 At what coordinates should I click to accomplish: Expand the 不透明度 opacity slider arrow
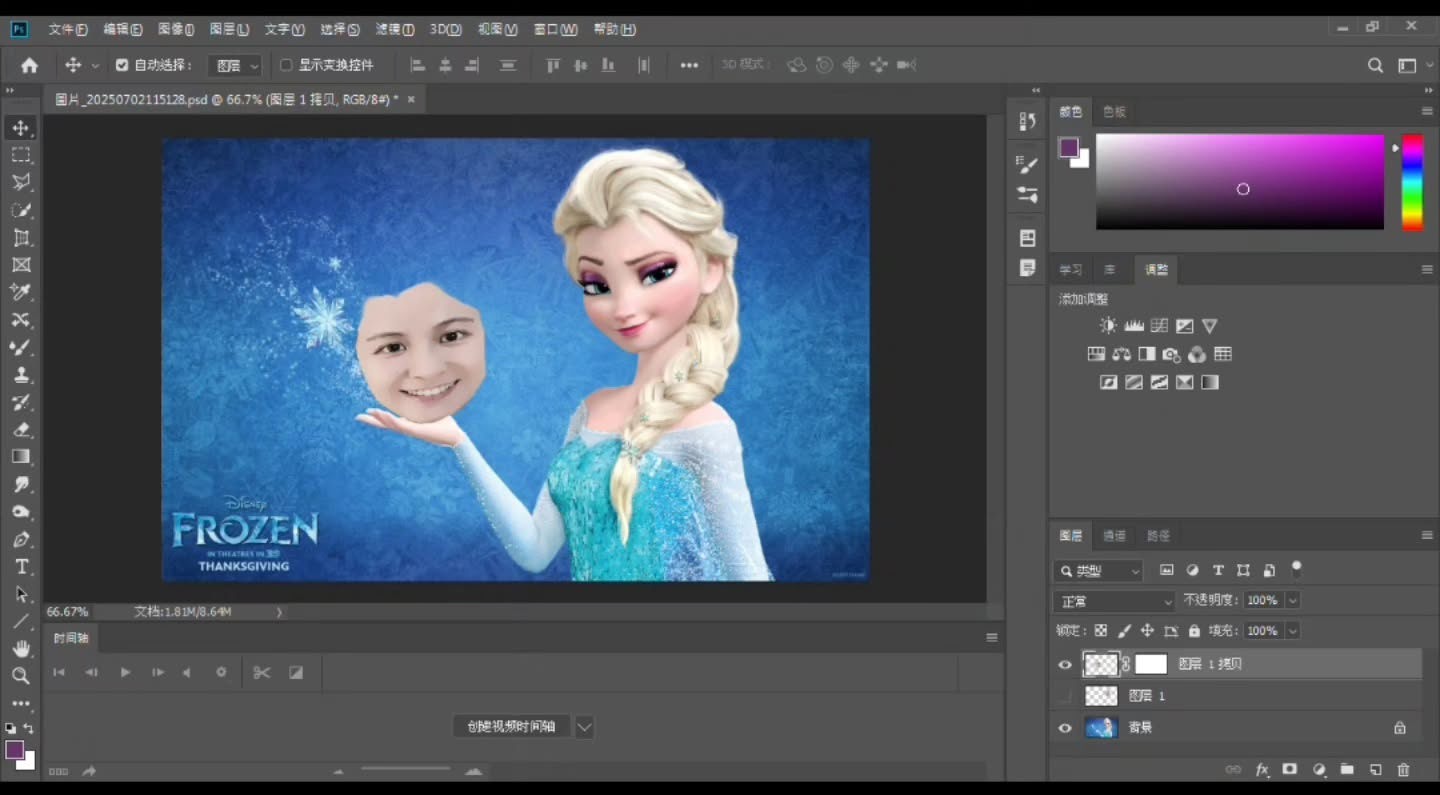coord(1292,601)
